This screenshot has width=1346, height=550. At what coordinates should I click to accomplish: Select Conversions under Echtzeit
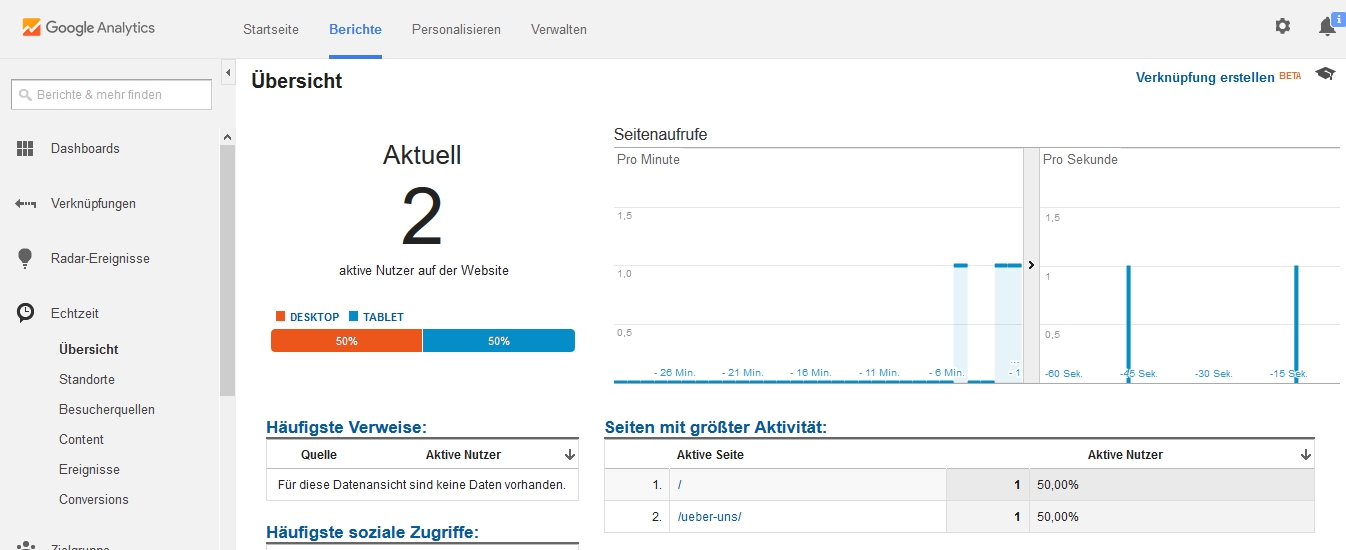point(94,500)
